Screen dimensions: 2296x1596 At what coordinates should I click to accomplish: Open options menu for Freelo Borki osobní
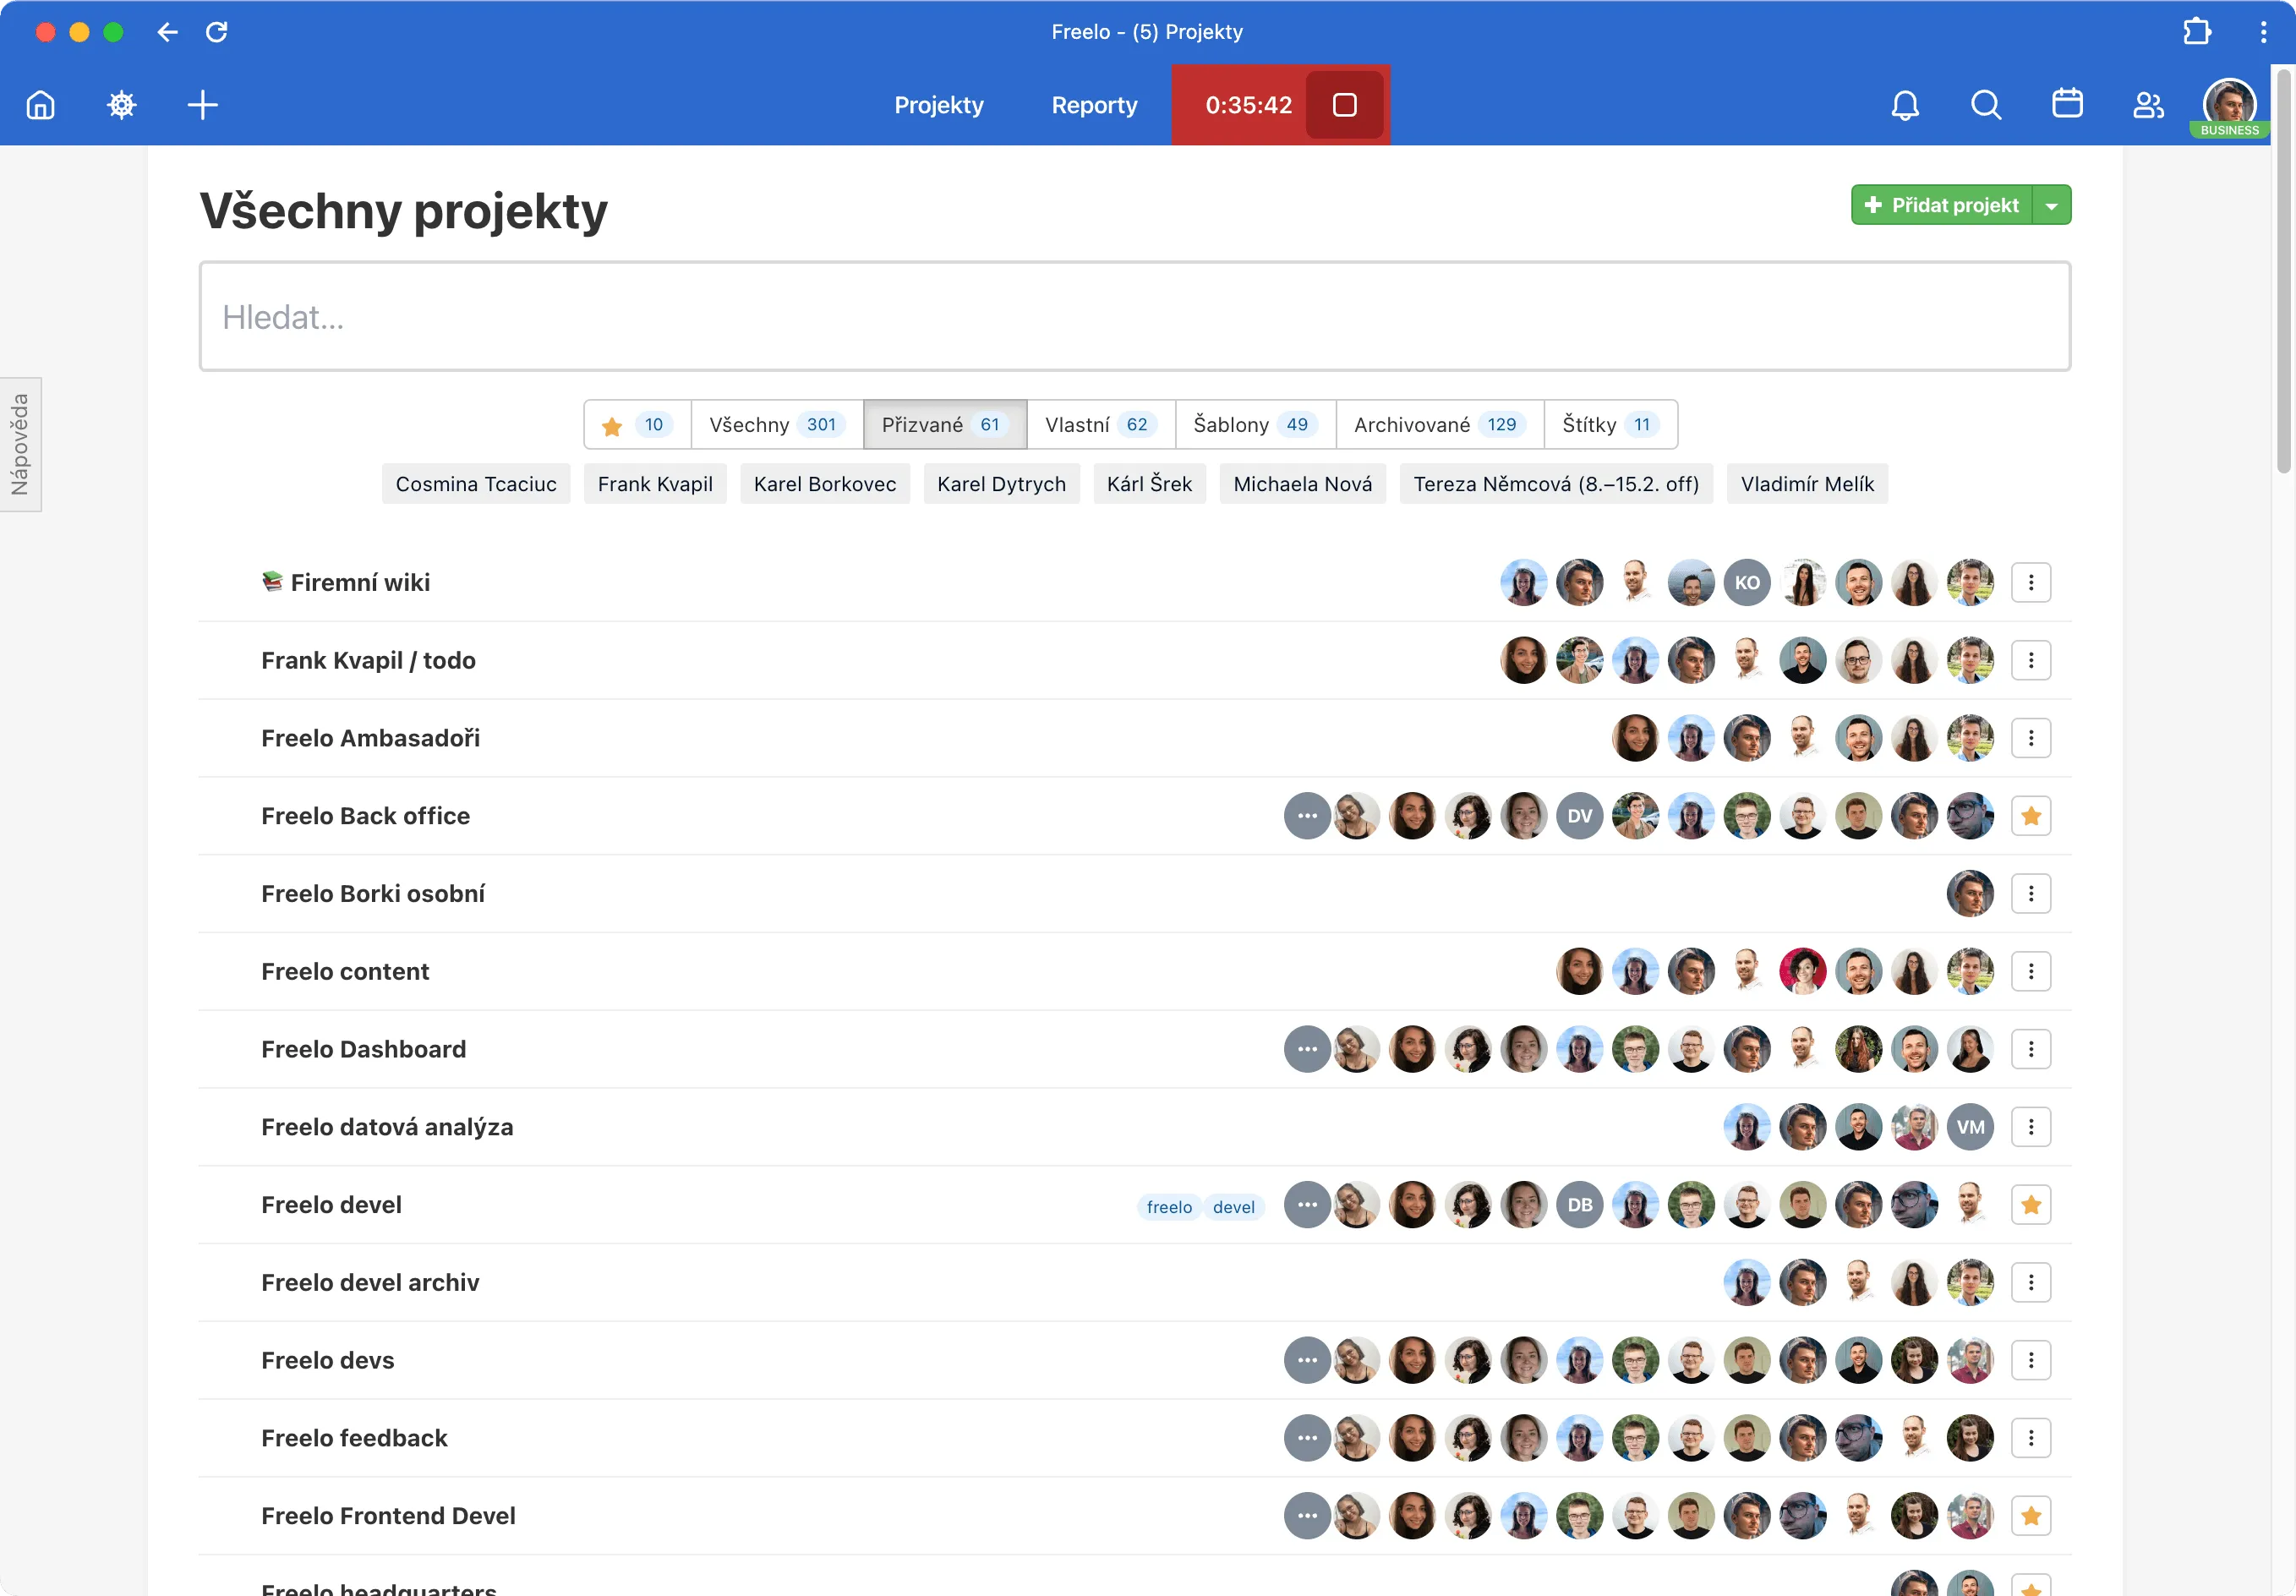pyautogui.click(x=2031, y=894)
